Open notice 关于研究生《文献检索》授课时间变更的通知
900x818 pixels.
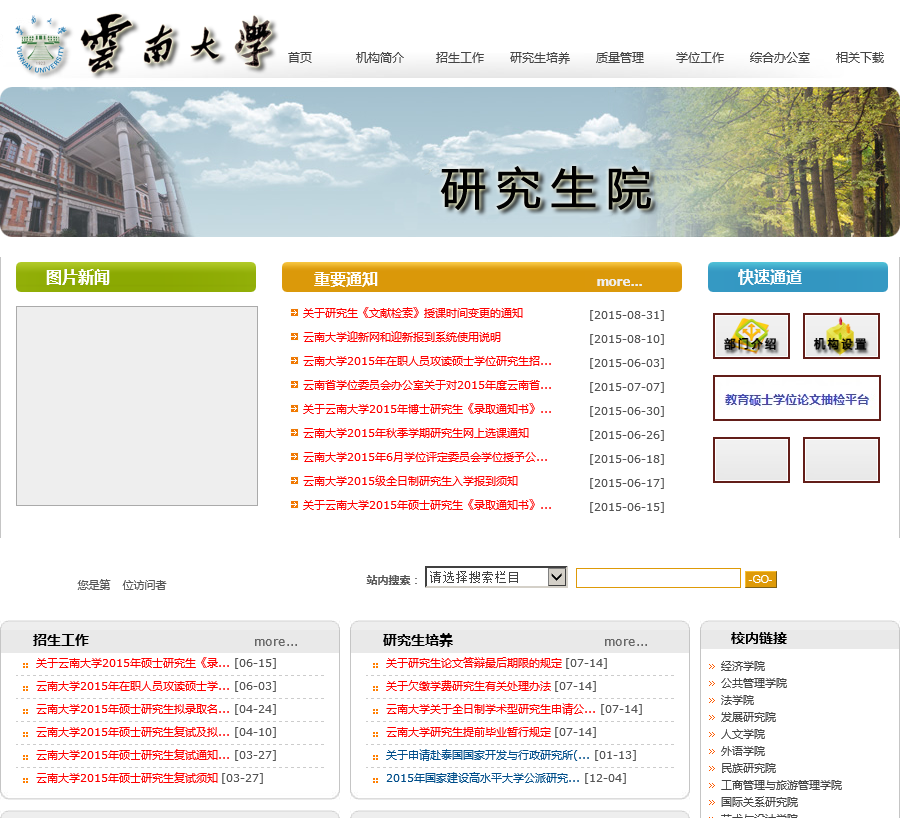(x=412, y=313)
